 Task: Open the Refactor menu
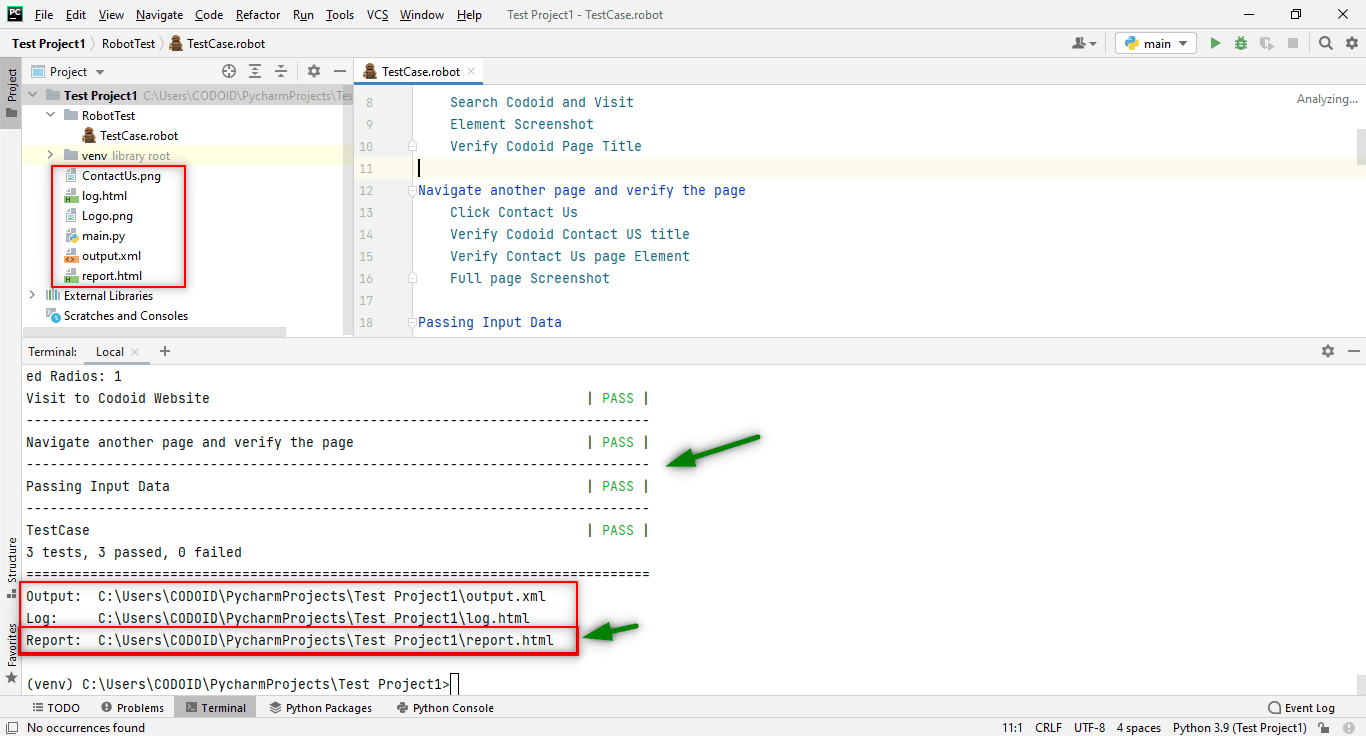(257, 14)
